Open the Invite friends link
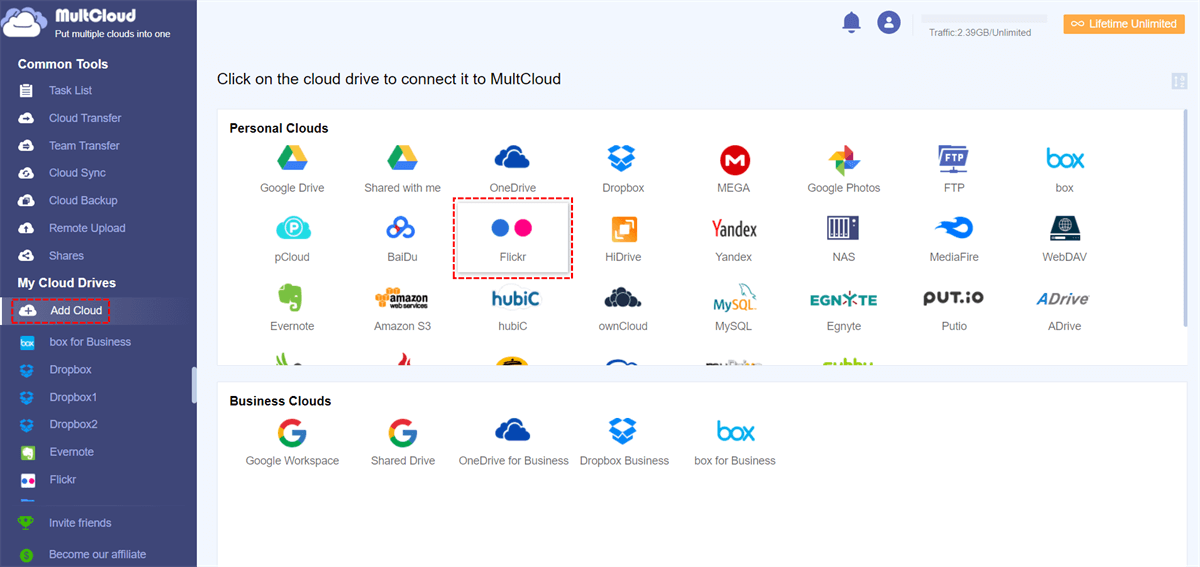 click(x=80, y=523)
